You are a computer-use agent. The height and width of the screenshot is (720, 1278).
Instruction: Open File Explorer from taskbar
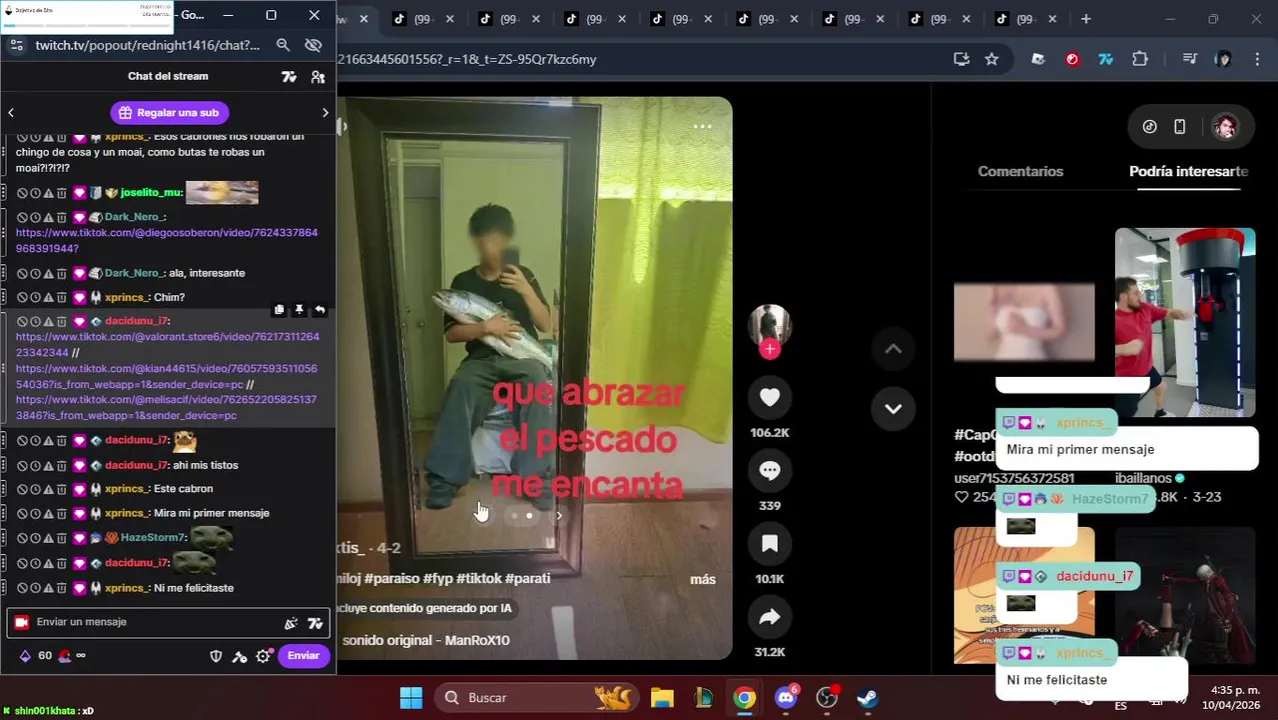(662, 697)
